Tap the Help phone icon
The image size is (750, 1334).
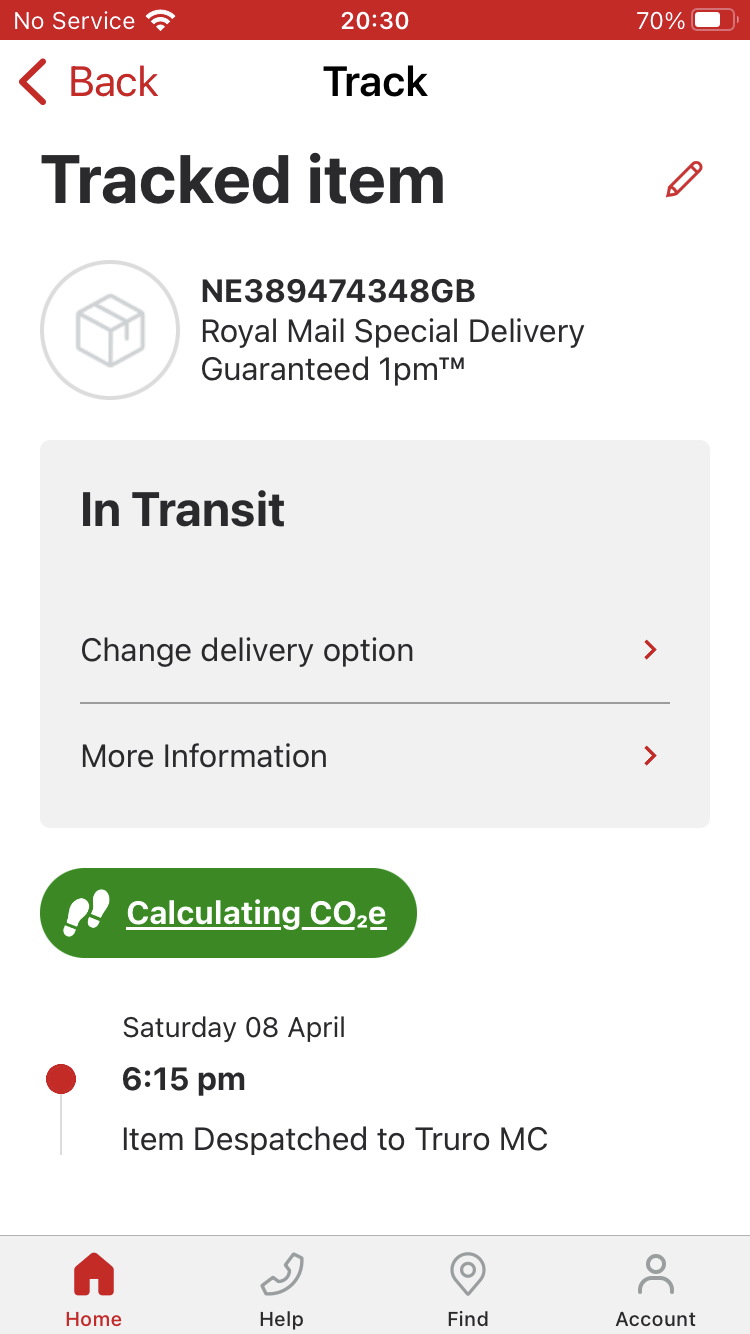281,1275
